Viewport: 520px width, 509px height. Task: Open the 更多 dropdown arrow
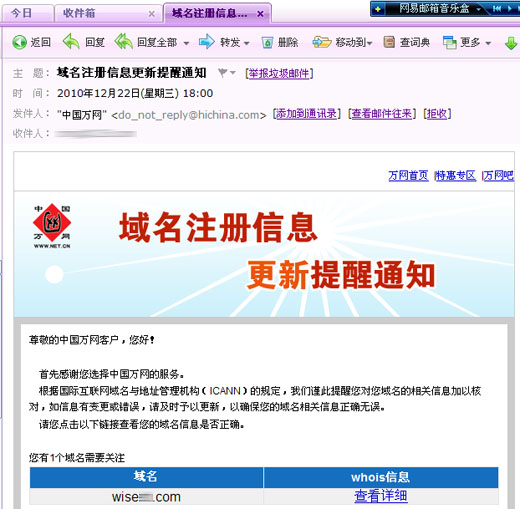[x=488, y=43]
